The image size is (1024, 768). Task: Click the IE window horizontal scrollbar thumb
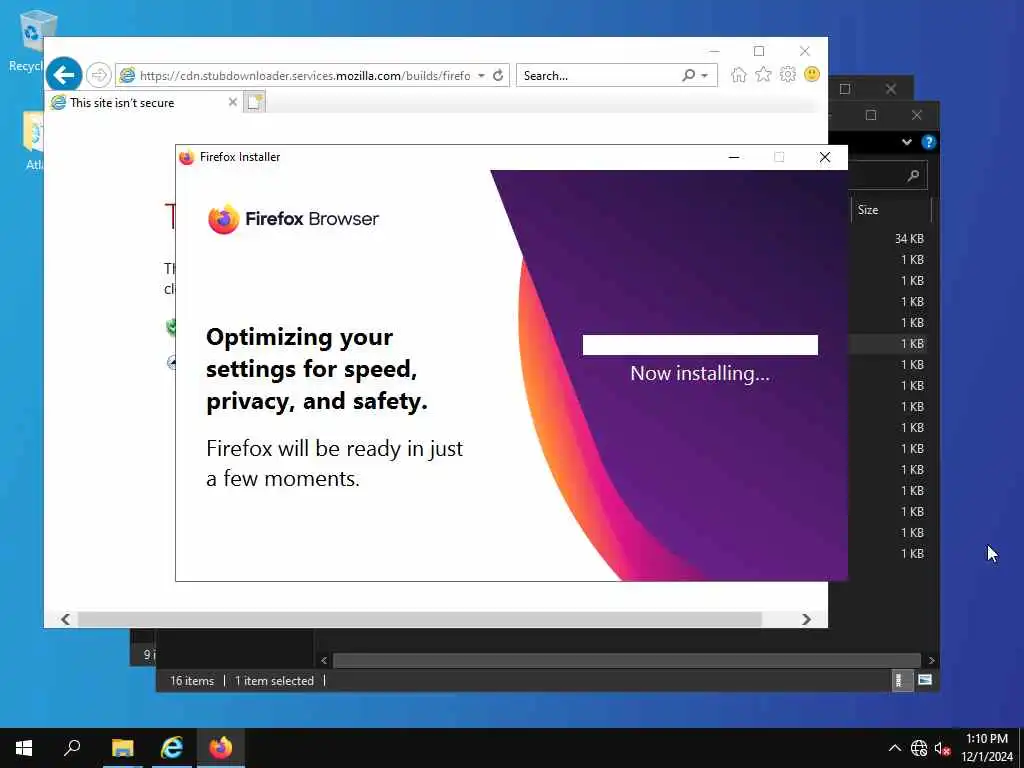pyautogui.click(x=419, y=619)
